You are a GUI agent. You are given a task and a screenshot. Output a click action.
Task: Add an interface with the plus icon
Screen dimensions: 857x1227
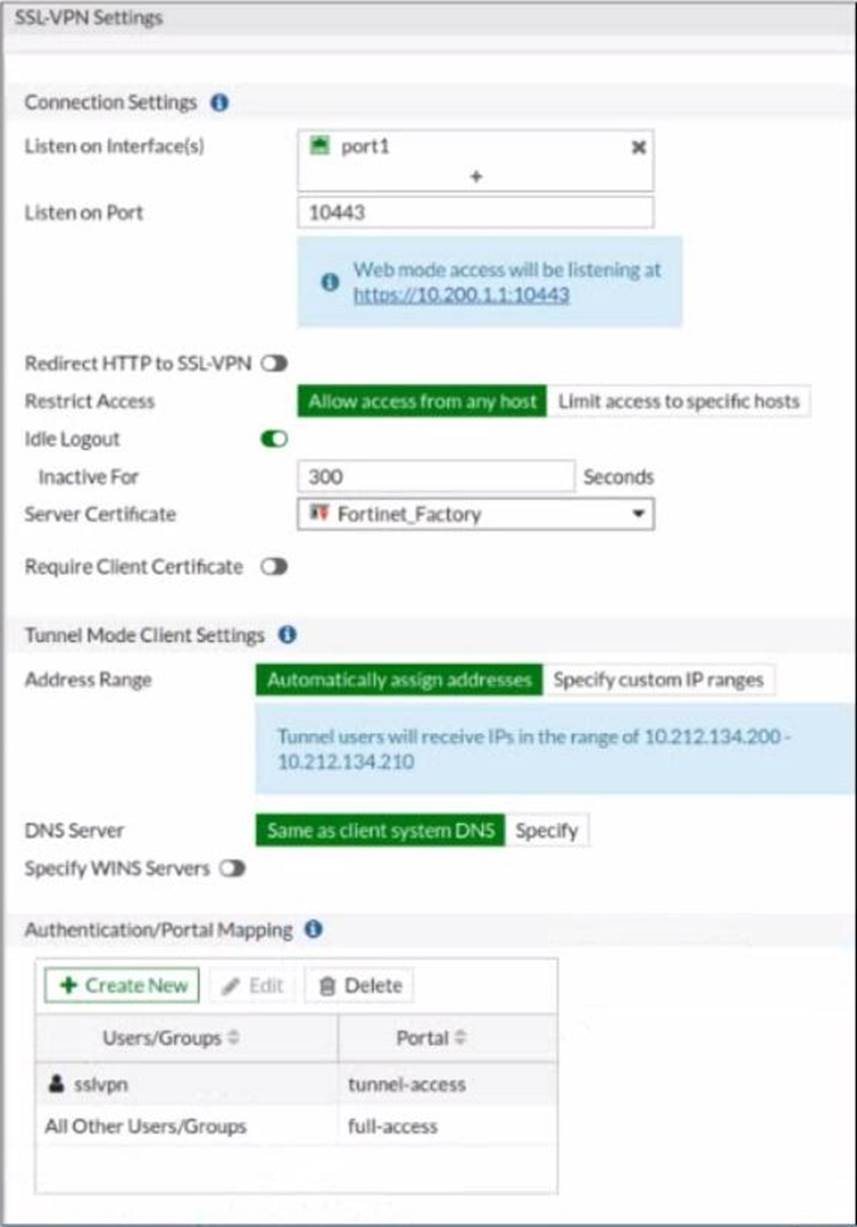tap(476, 176)
